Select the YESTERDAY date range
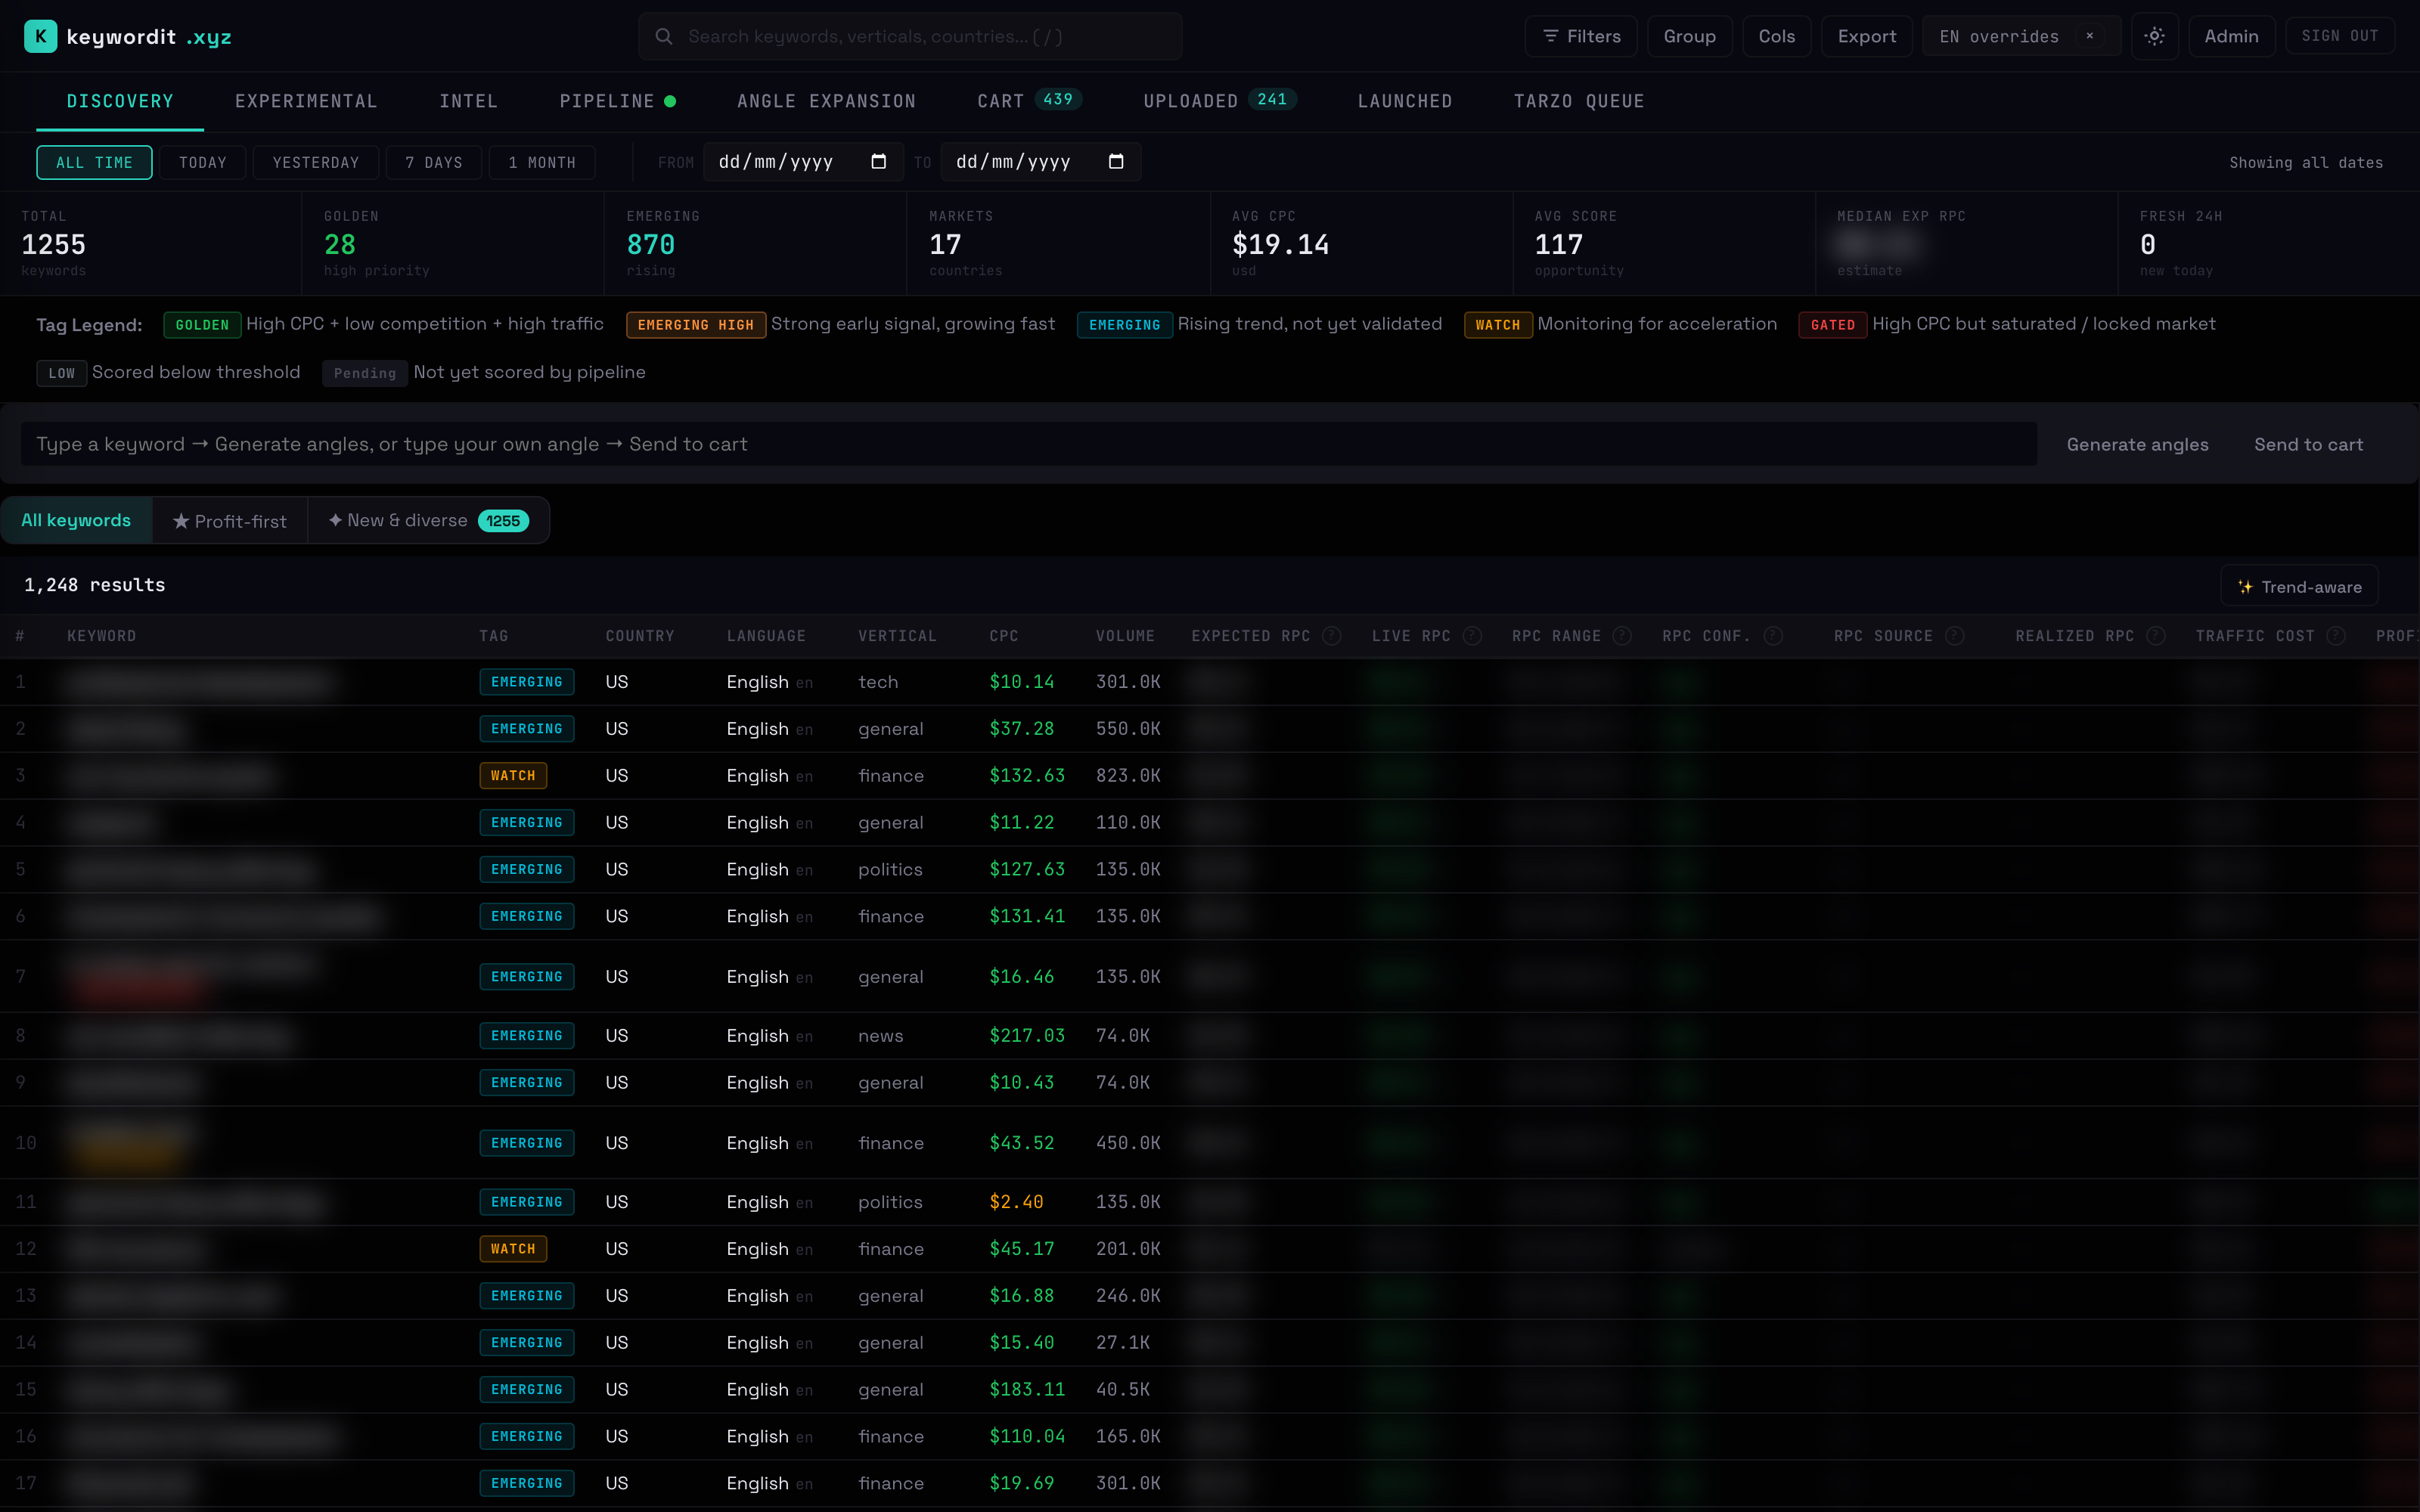The image size is (2420, 1512). 315,162
